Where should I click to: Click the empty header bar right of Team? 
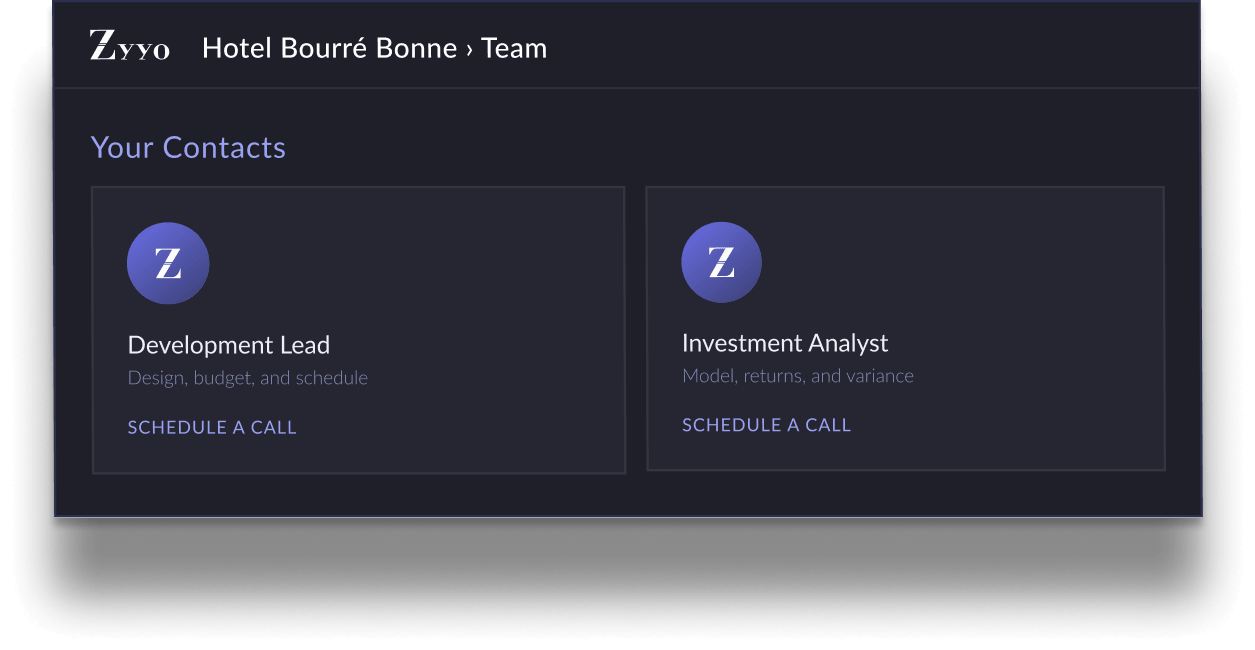click(870, 46)
